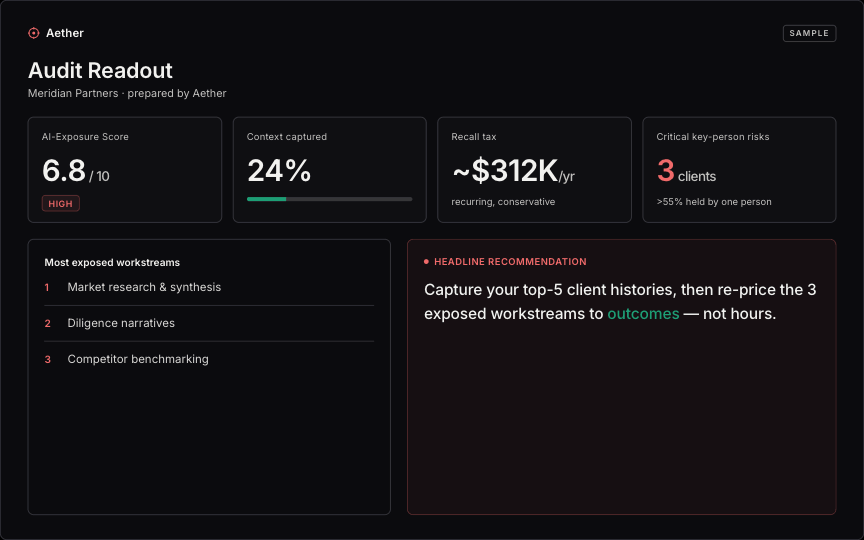Click the Critical key-person risks label

712,137
